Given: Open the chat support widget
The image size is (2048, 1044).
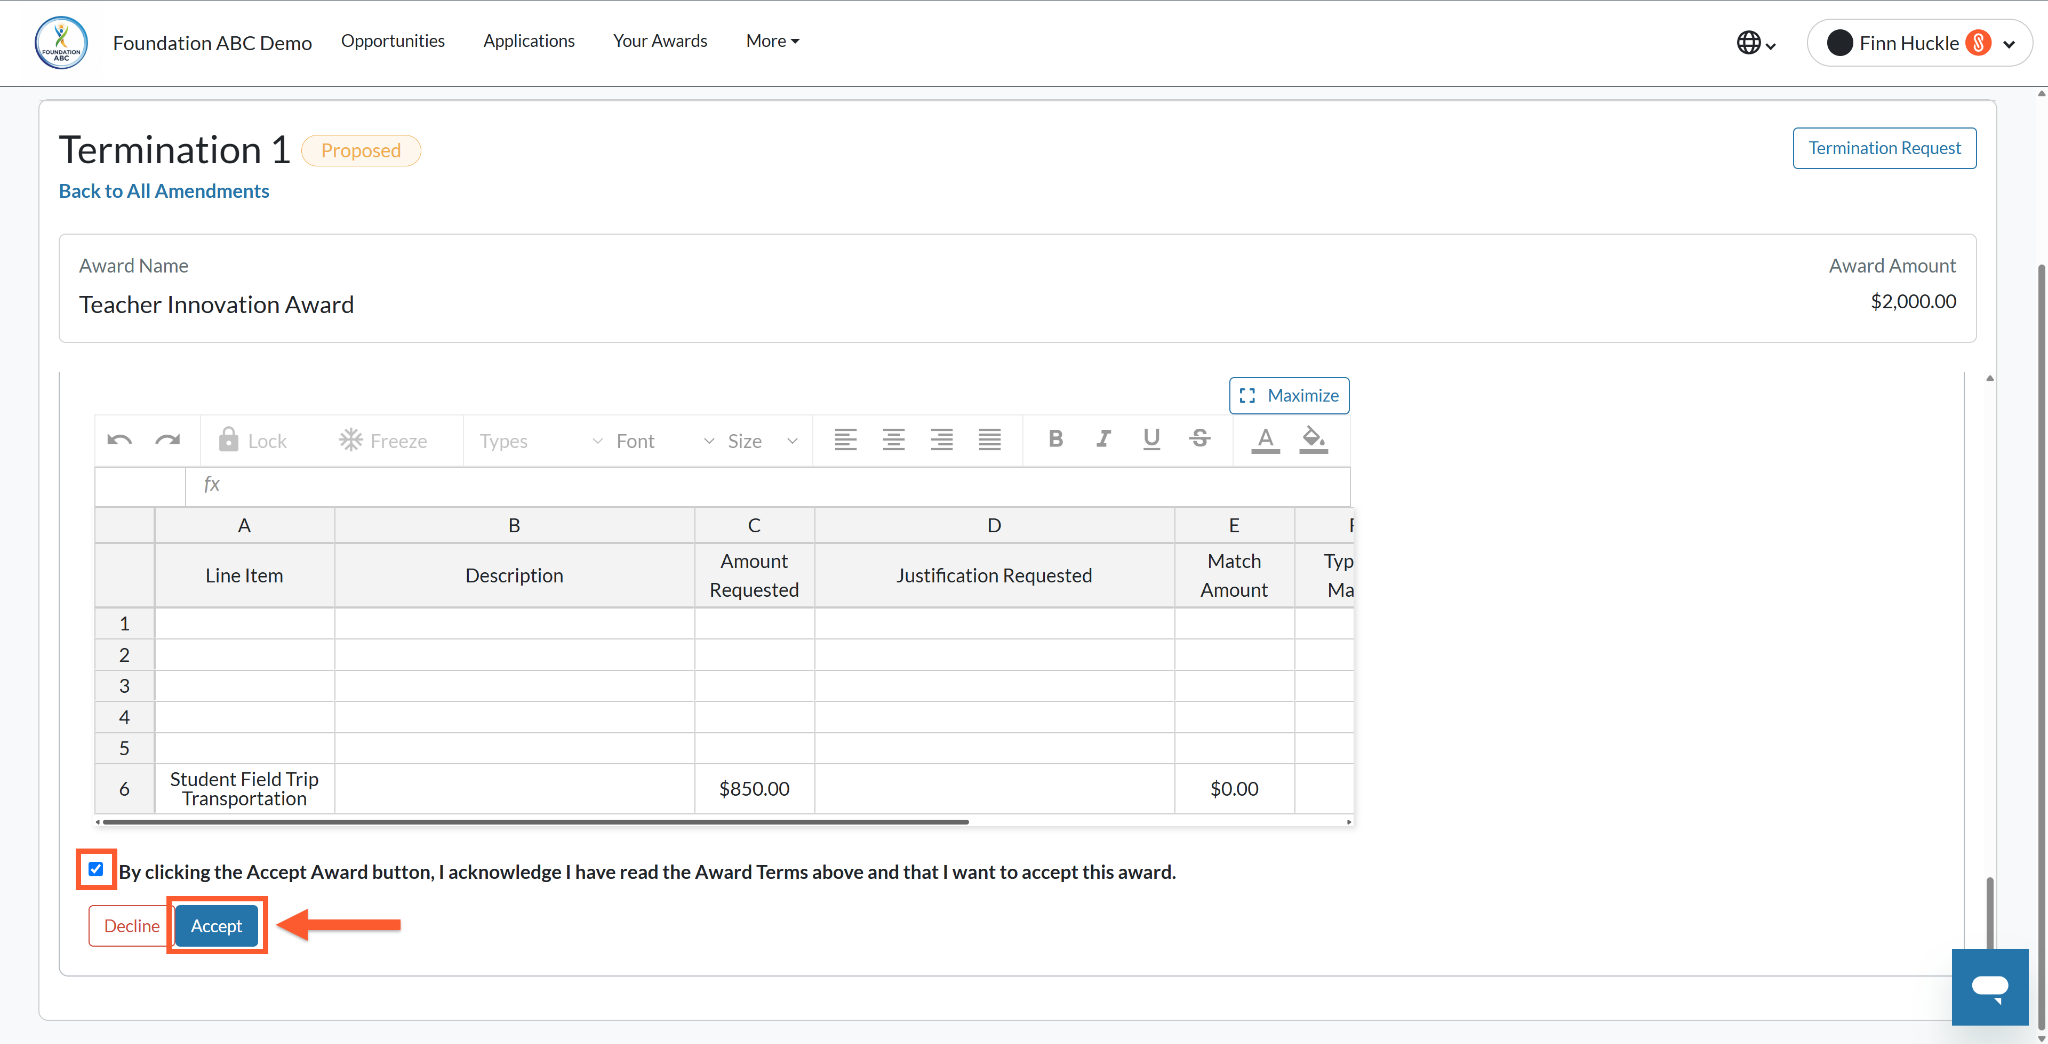Looking at the screenshot, I should [x=1990, y=987].
